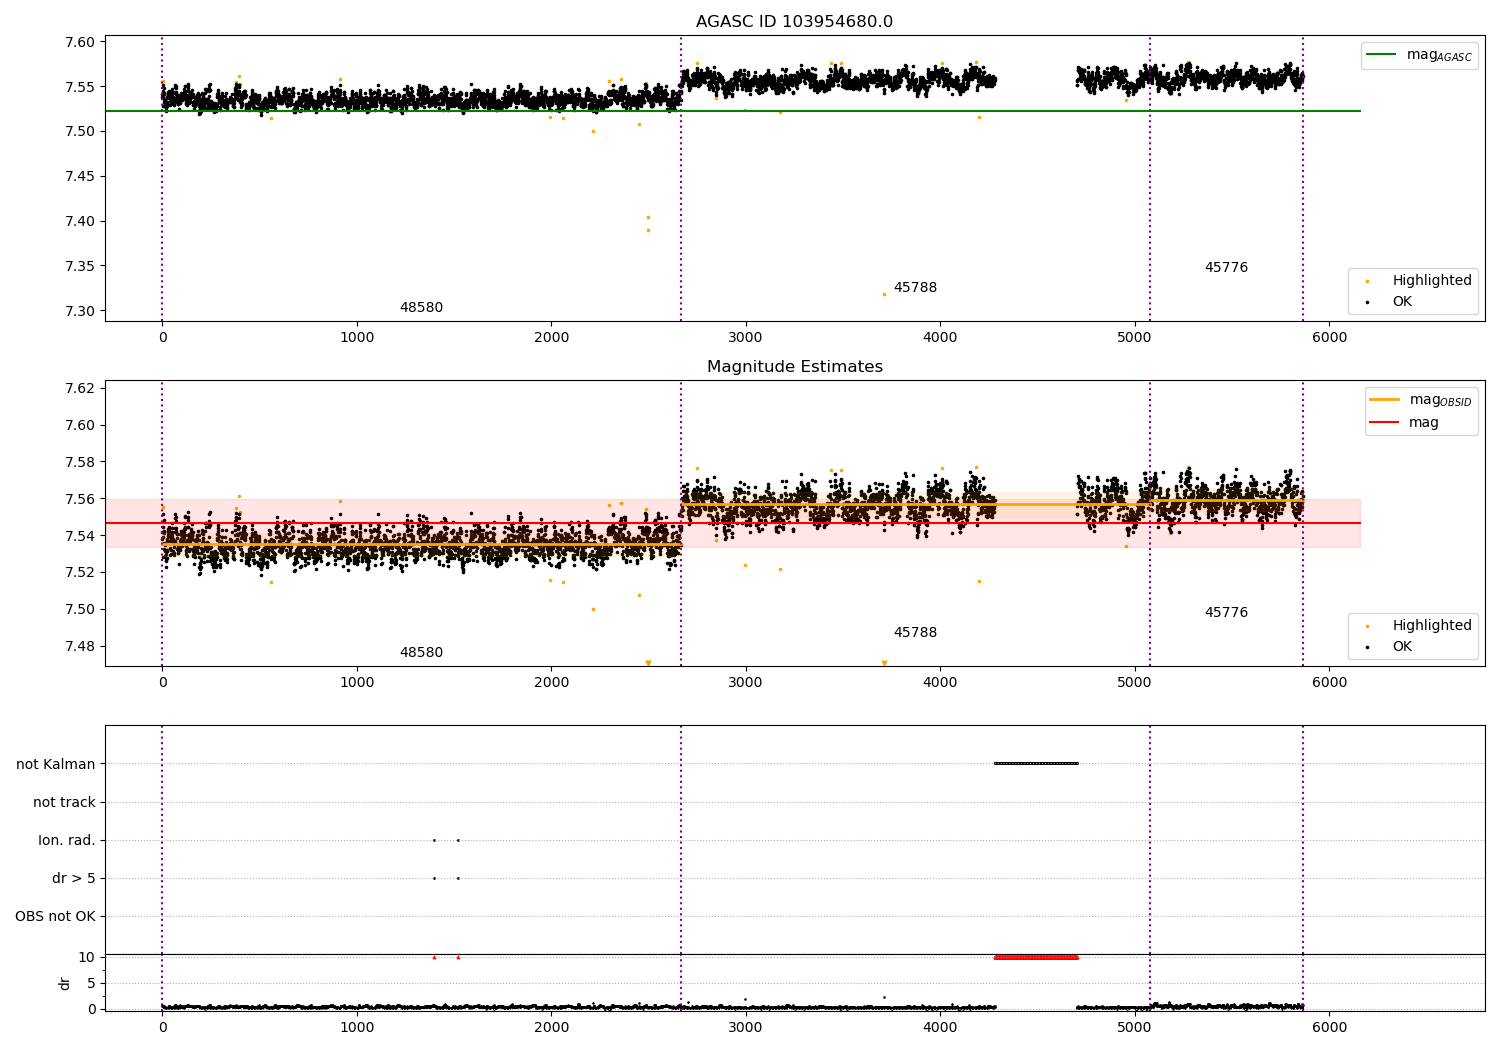
Task: Click the red 'mag' legend entry
Action: [1404, 422]
